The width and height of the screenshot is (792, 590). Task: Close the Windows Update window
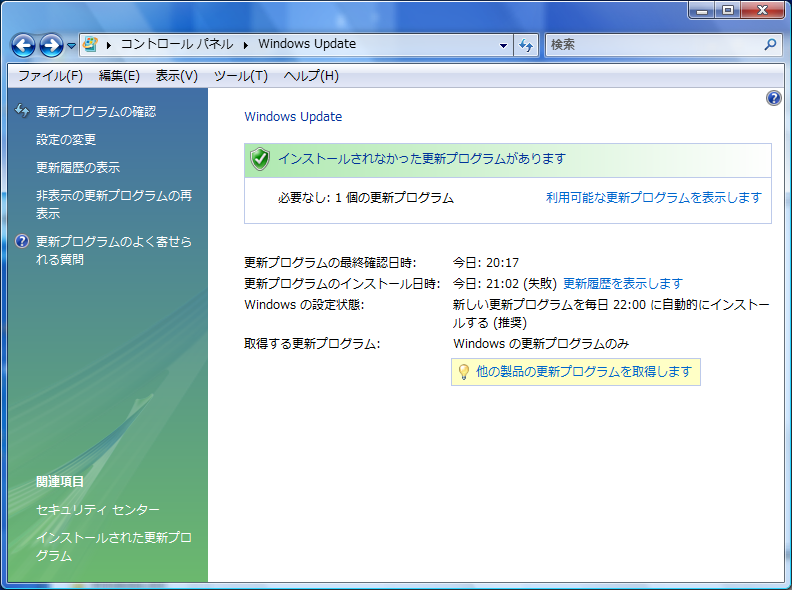(x=763, y=10)
